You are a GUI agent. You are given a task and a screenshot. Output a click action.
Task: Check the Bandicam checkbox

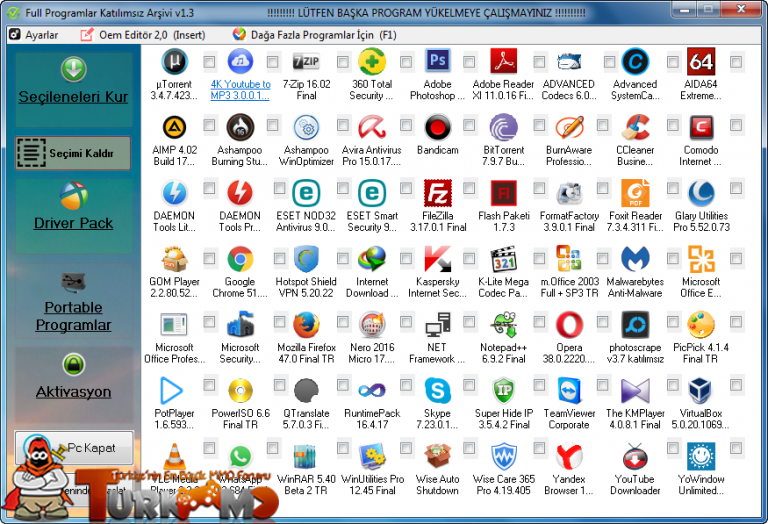tap(469, 125)
